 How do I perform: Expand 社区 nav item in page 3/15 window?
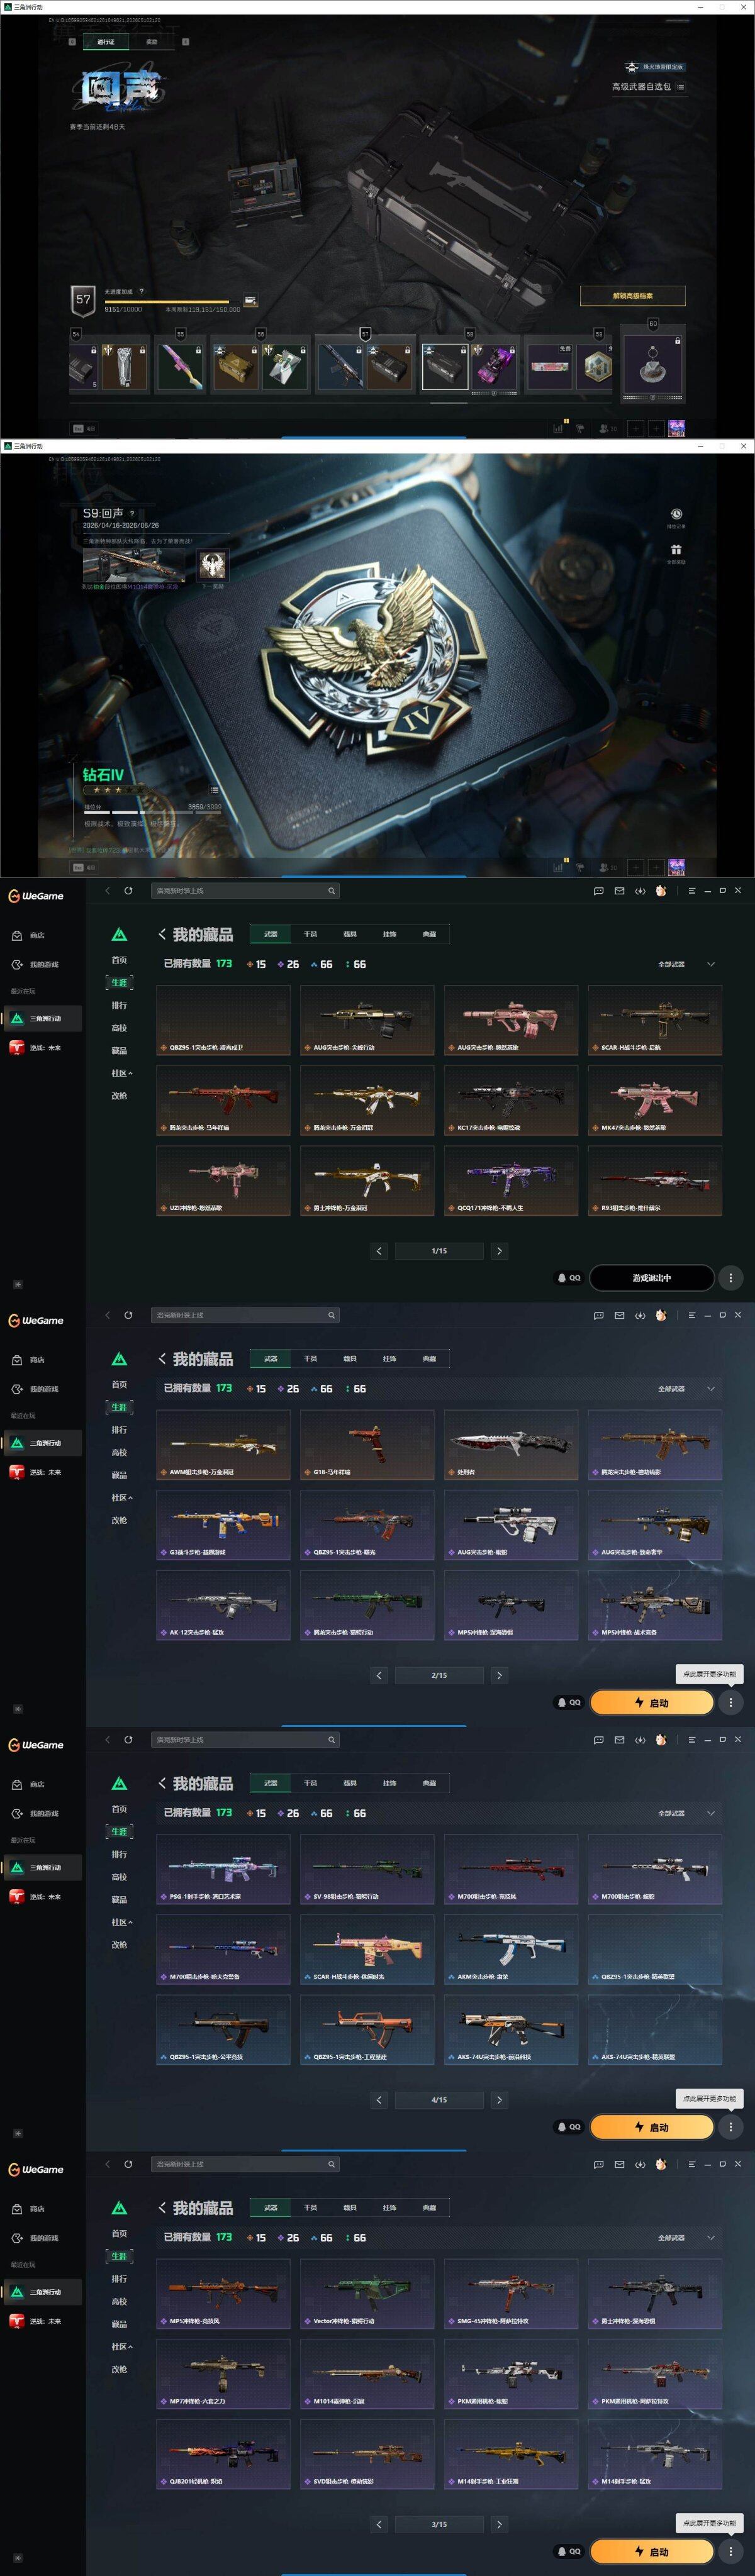121,2346
